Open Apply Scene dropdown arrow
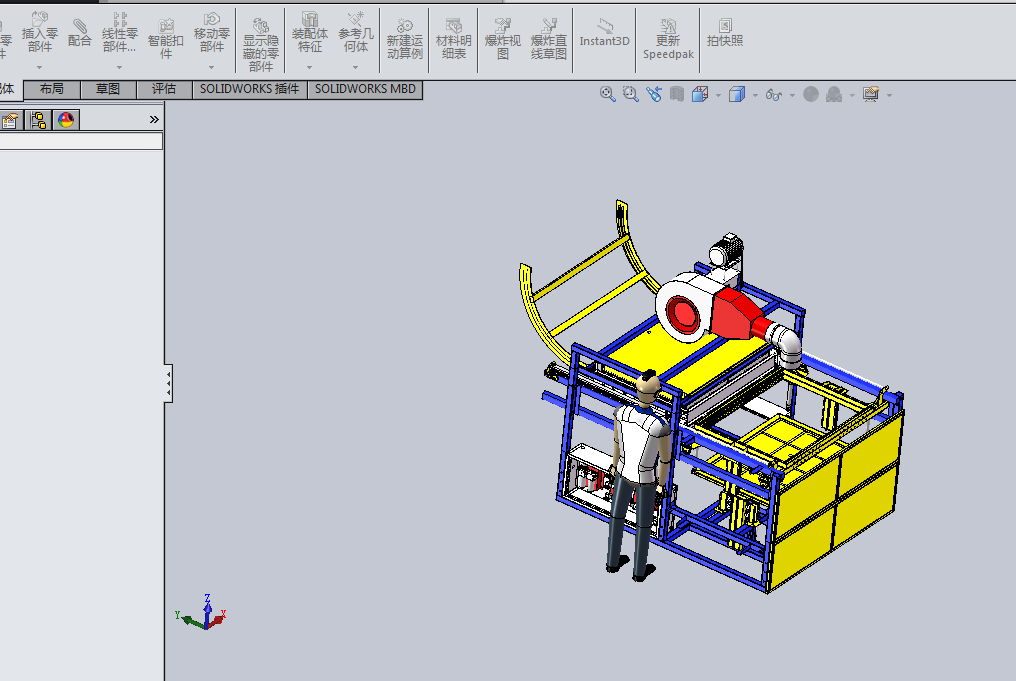1016x681 pixels. (x=852, y=96)
